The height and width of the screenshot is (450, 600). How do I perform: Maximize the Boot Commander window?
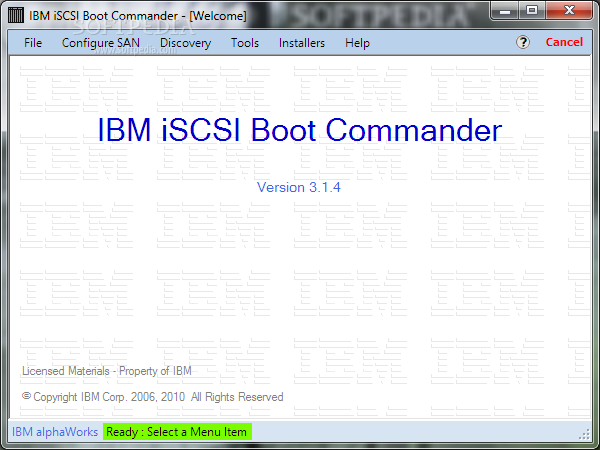pyautogui.click(x=532, y=11)
